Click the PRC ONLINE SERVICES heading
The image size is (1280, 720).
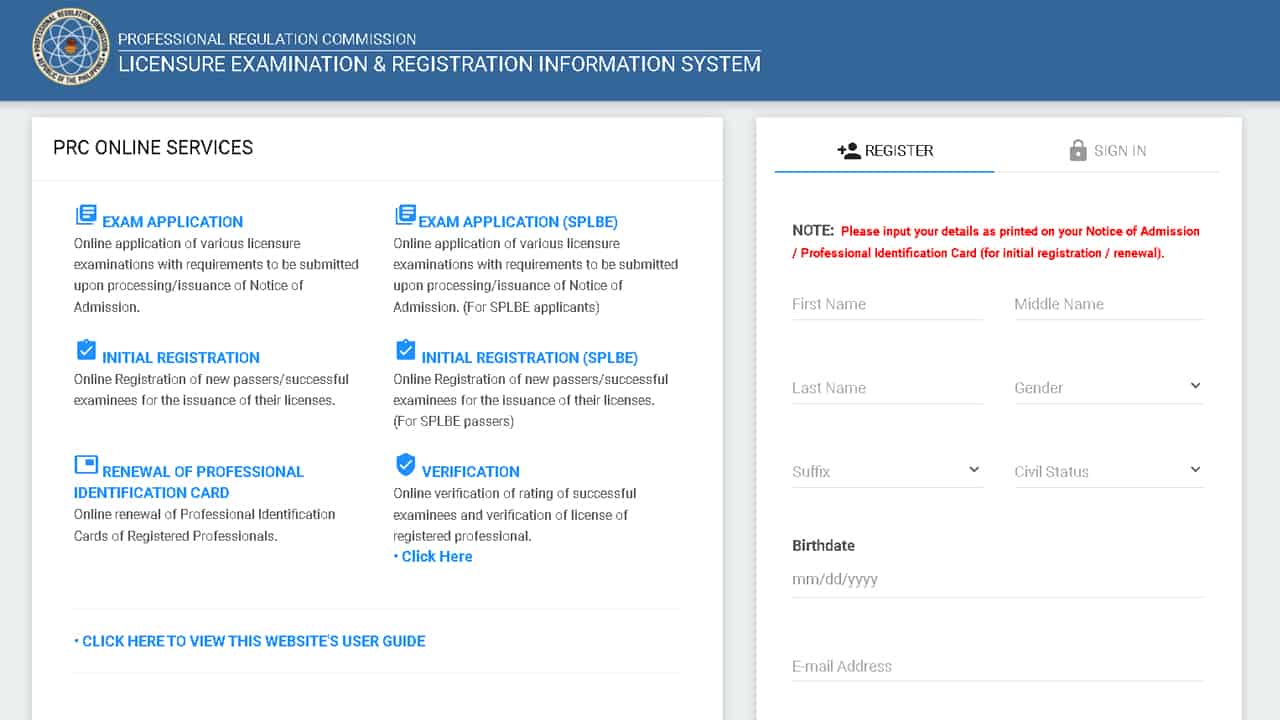coord(153,148)
